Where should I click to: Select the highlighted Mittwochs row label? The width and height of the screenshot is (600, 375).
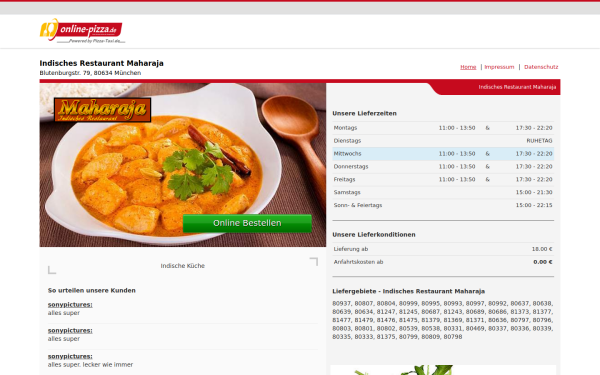click(x=347, y=154)
